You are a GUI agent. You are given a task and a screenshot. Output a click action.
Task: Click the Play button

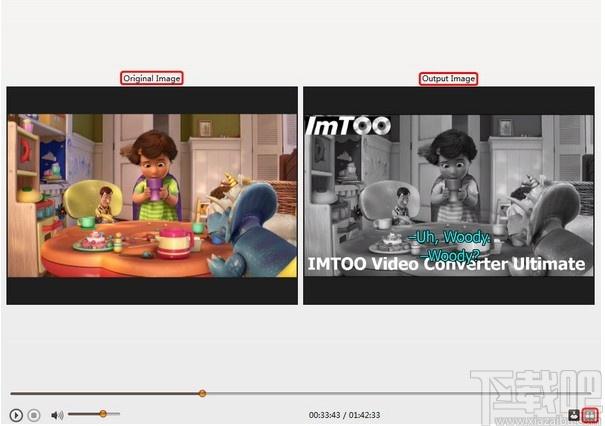(x=16, y=415)
